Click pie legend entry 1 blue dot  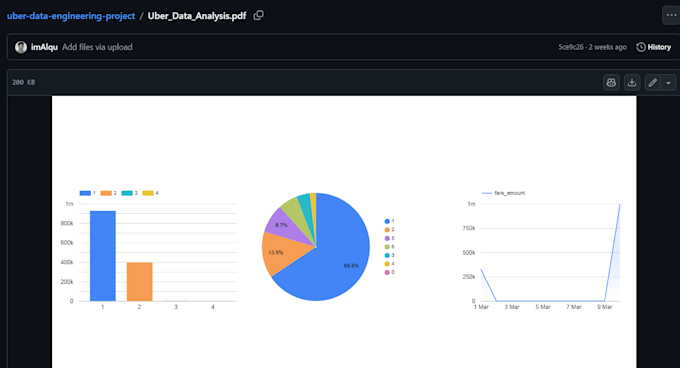click(387, 221)
